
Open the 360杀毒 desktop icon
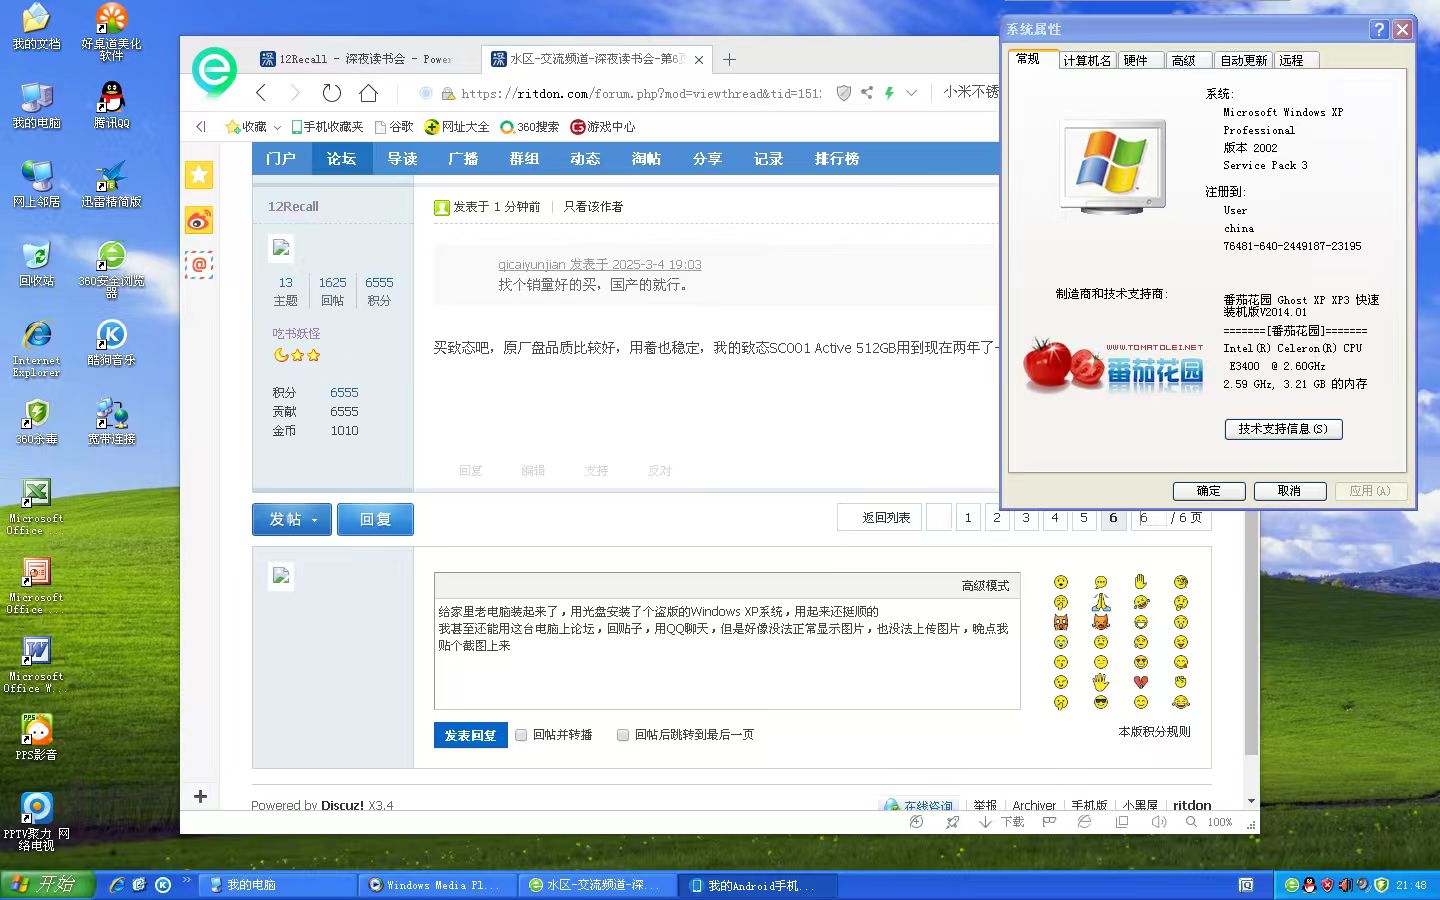[x=37, y=420]
